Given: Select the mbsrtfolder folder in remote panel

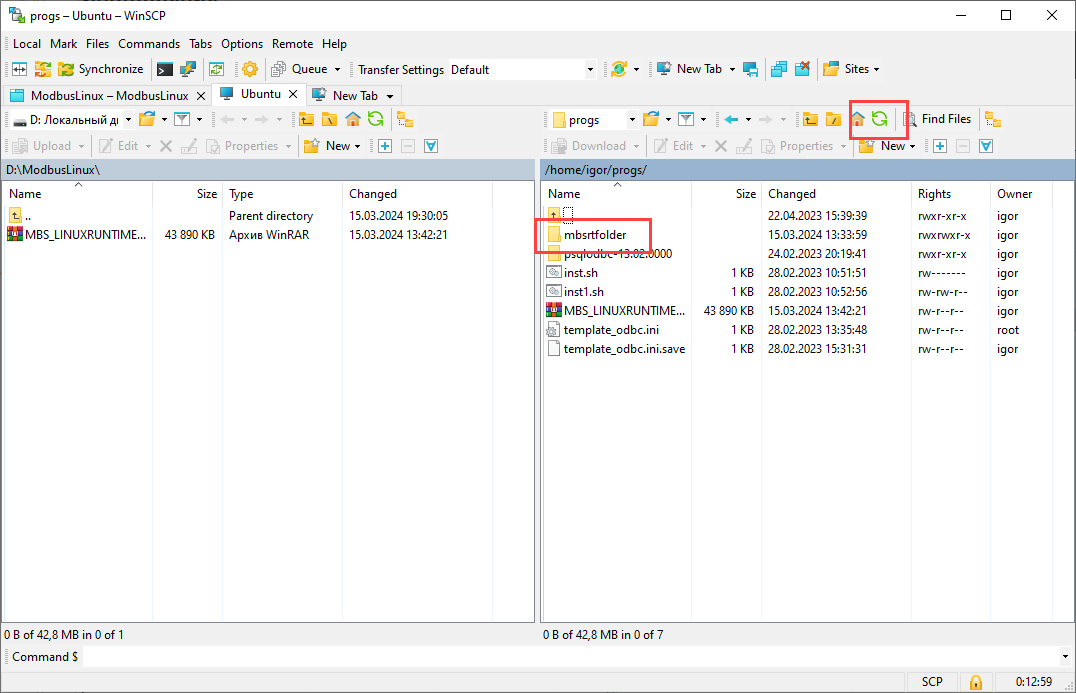Looking at the screenshot, I should [x=594, y=235].
